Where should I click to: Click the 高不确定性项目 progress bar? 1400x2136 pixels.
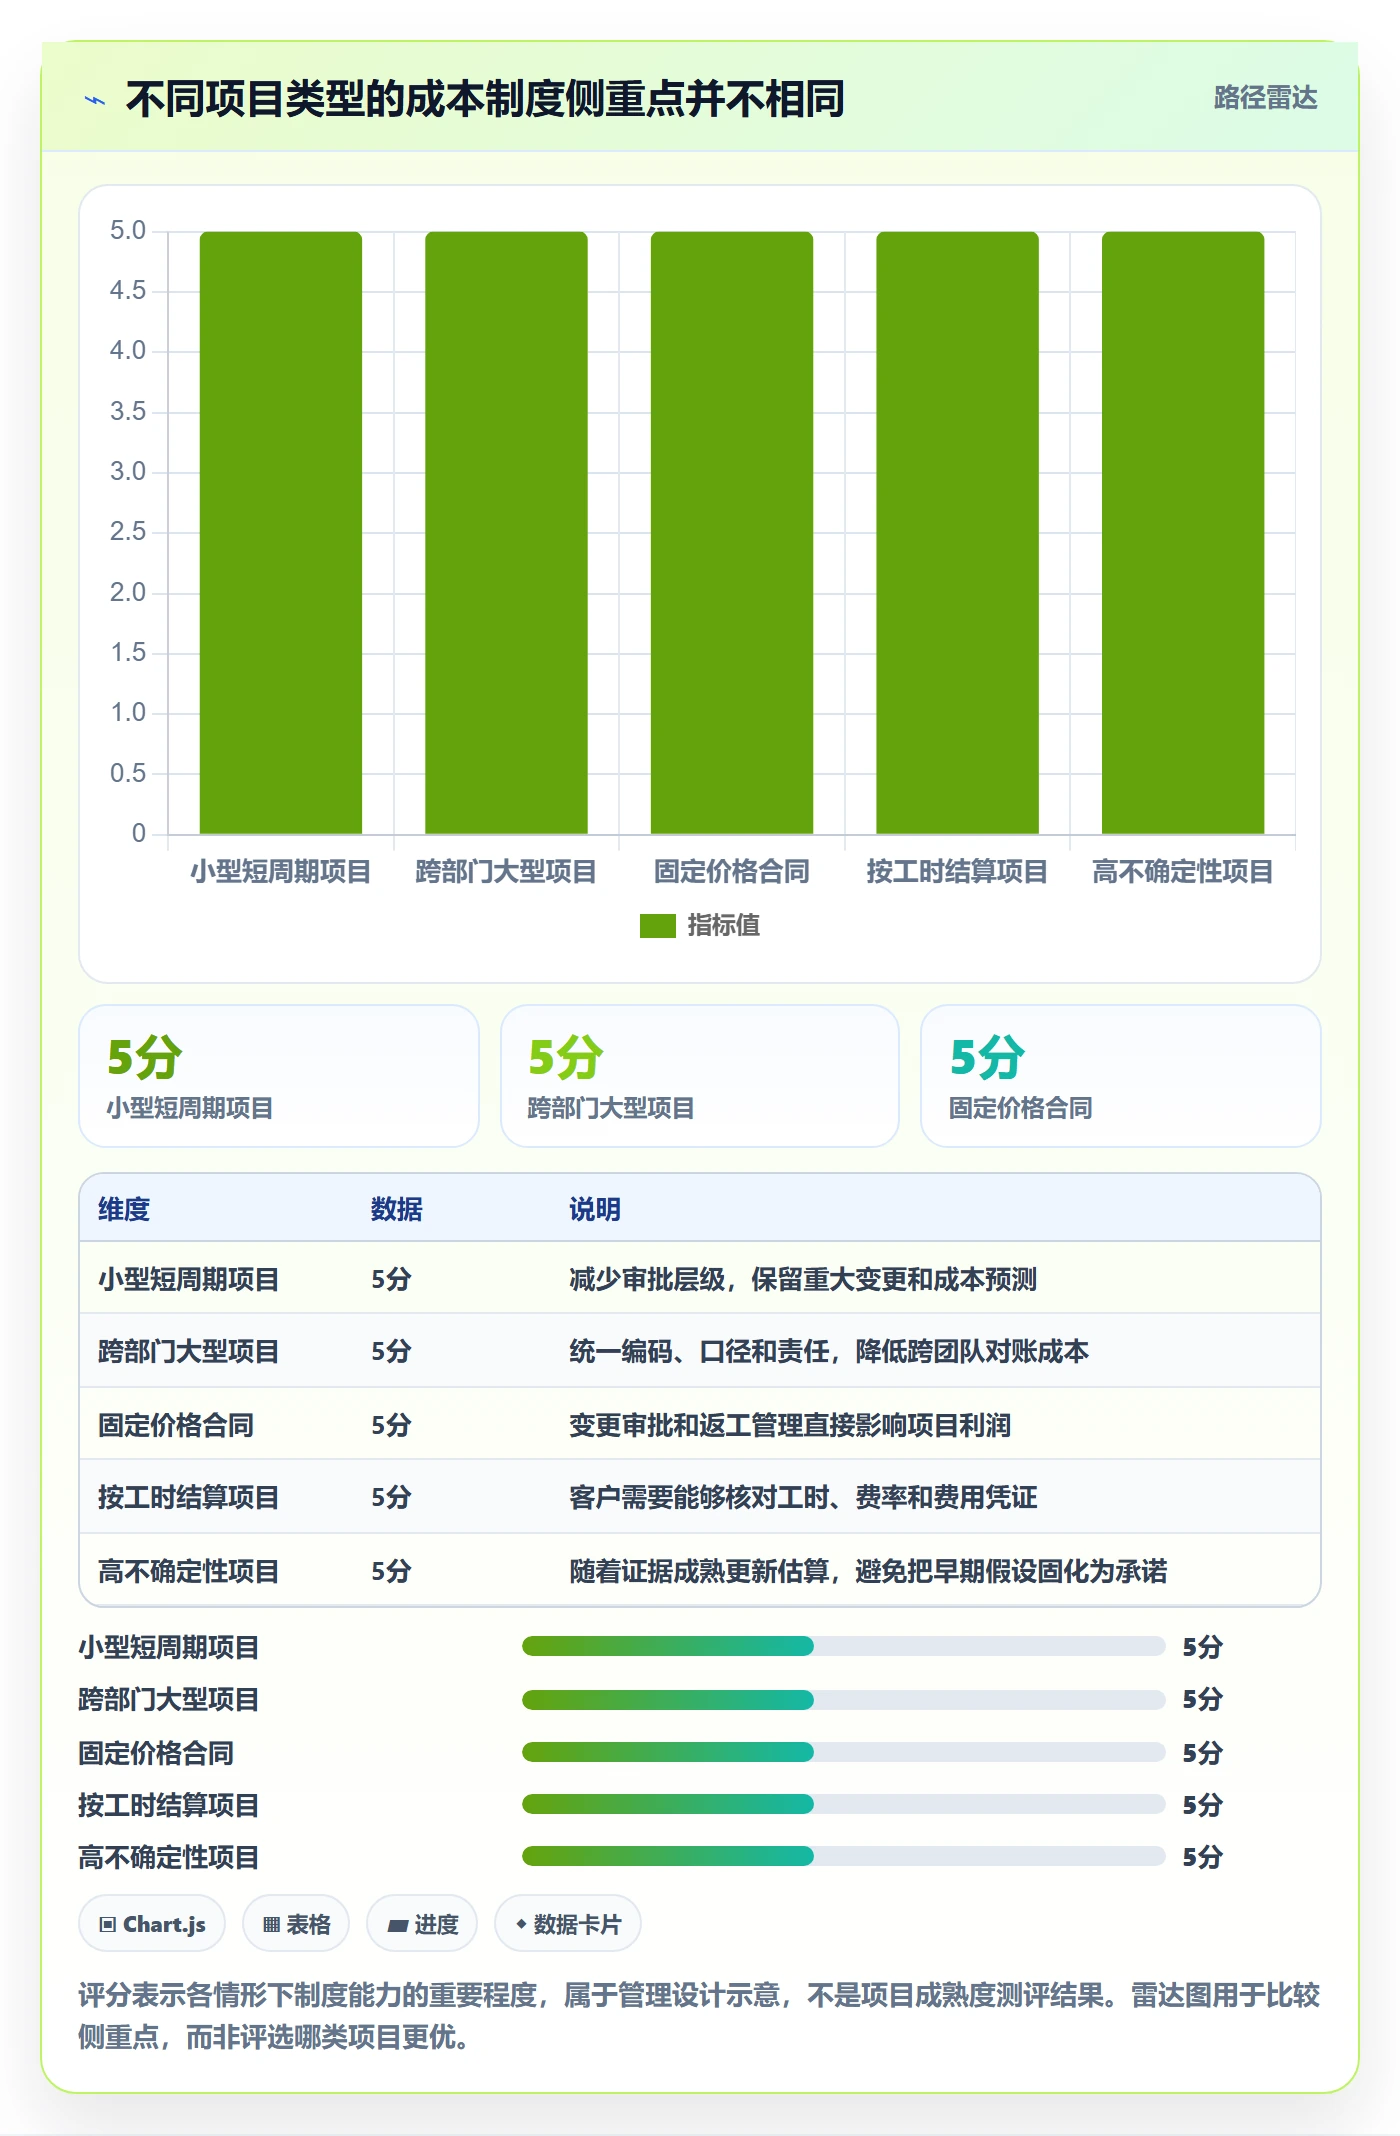tap(843, 1856)
